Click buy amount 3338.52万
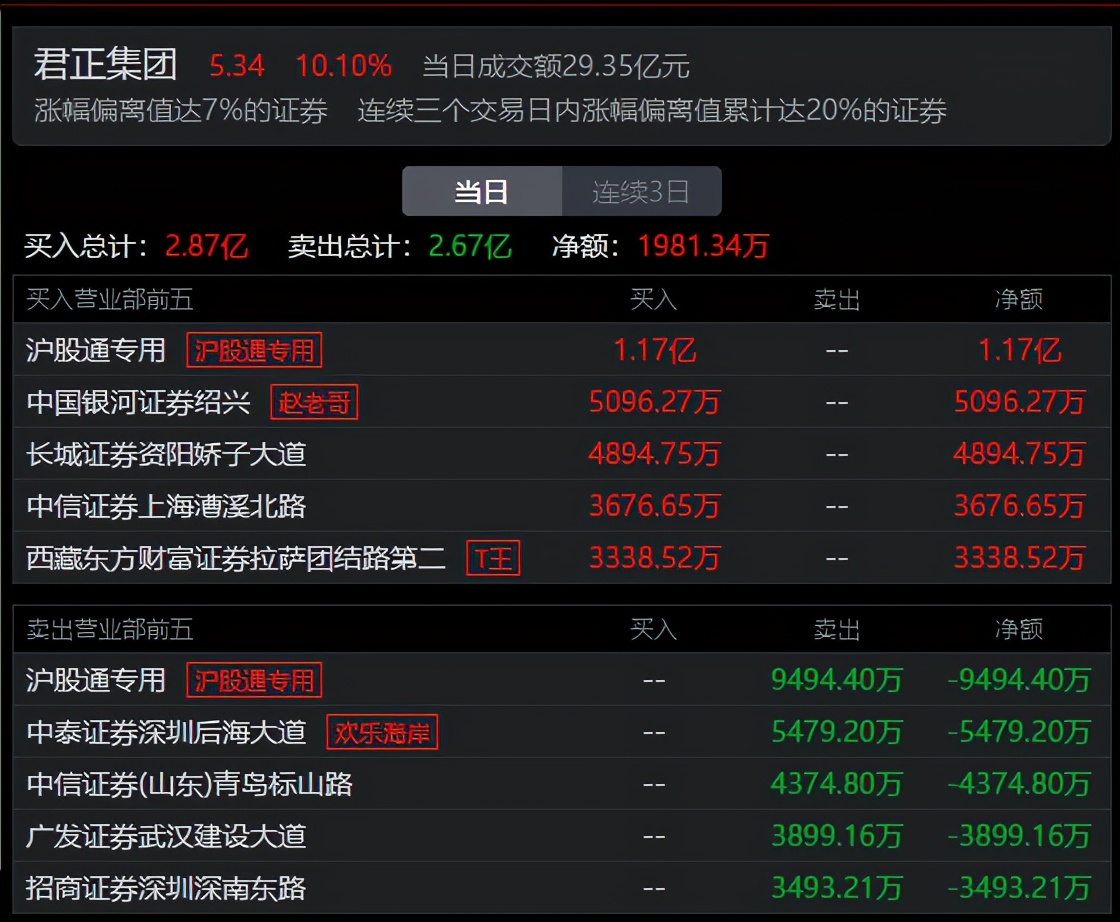 (654, 558)
